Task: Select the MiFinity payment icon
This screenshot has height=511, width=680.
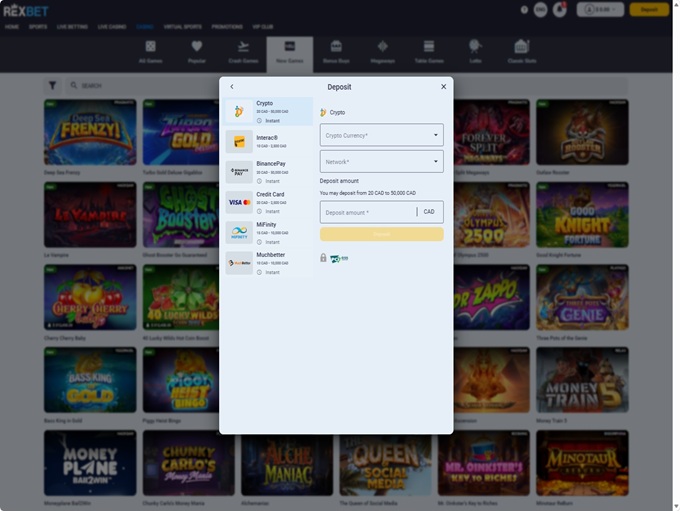Action: (x=239, y=233)
